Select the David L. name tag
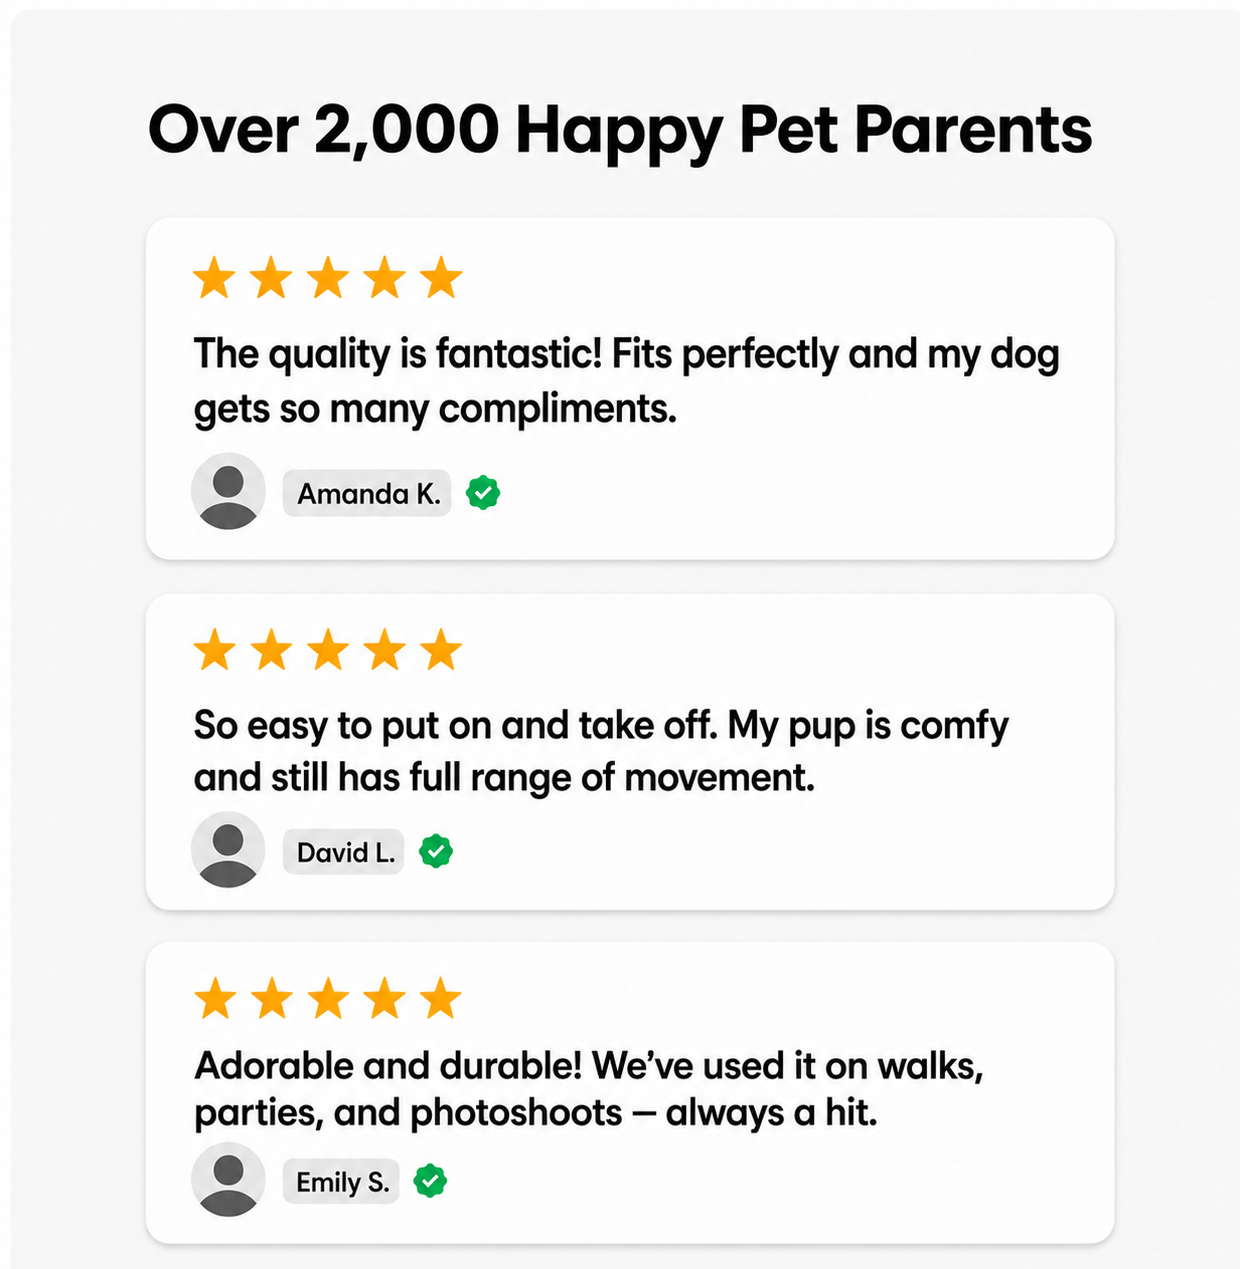 [x=344, y=852]
